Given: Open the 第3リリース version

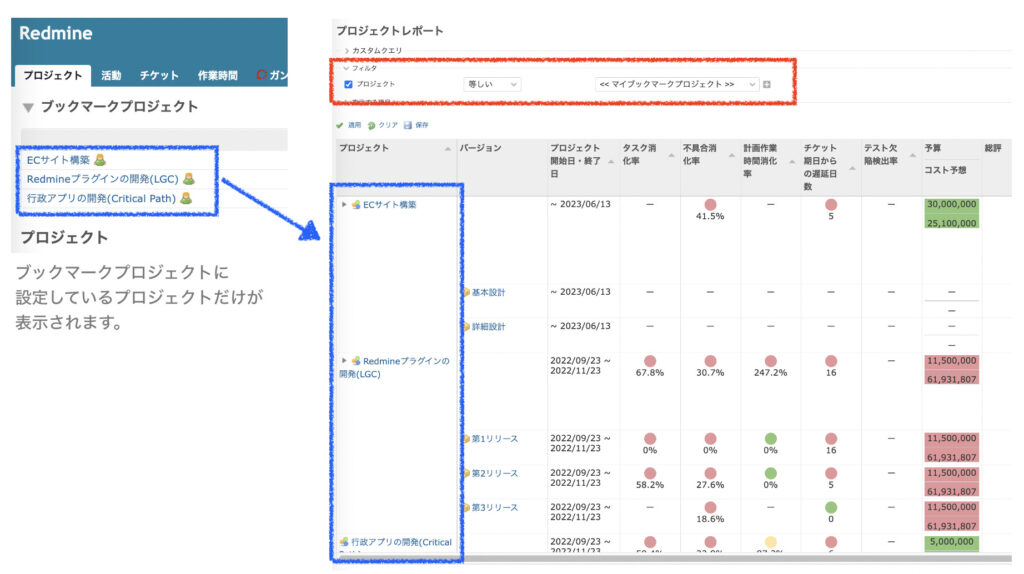Looking at the screenshot, I should point(494,507).
